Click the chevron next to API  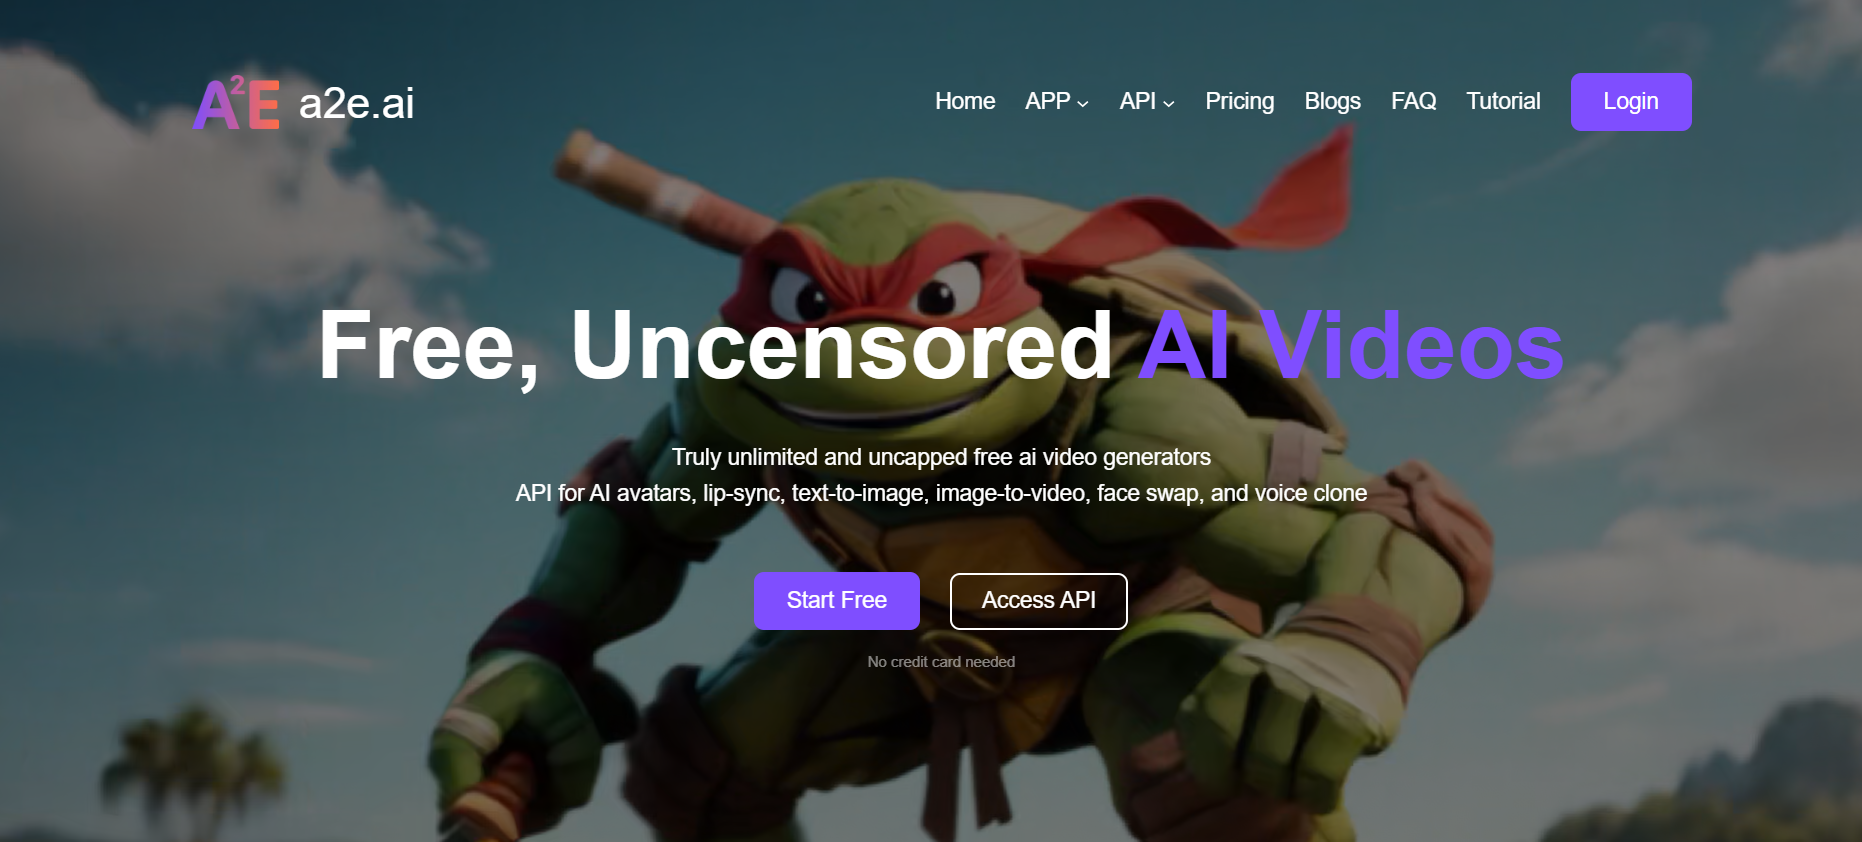pos(1169,103)
